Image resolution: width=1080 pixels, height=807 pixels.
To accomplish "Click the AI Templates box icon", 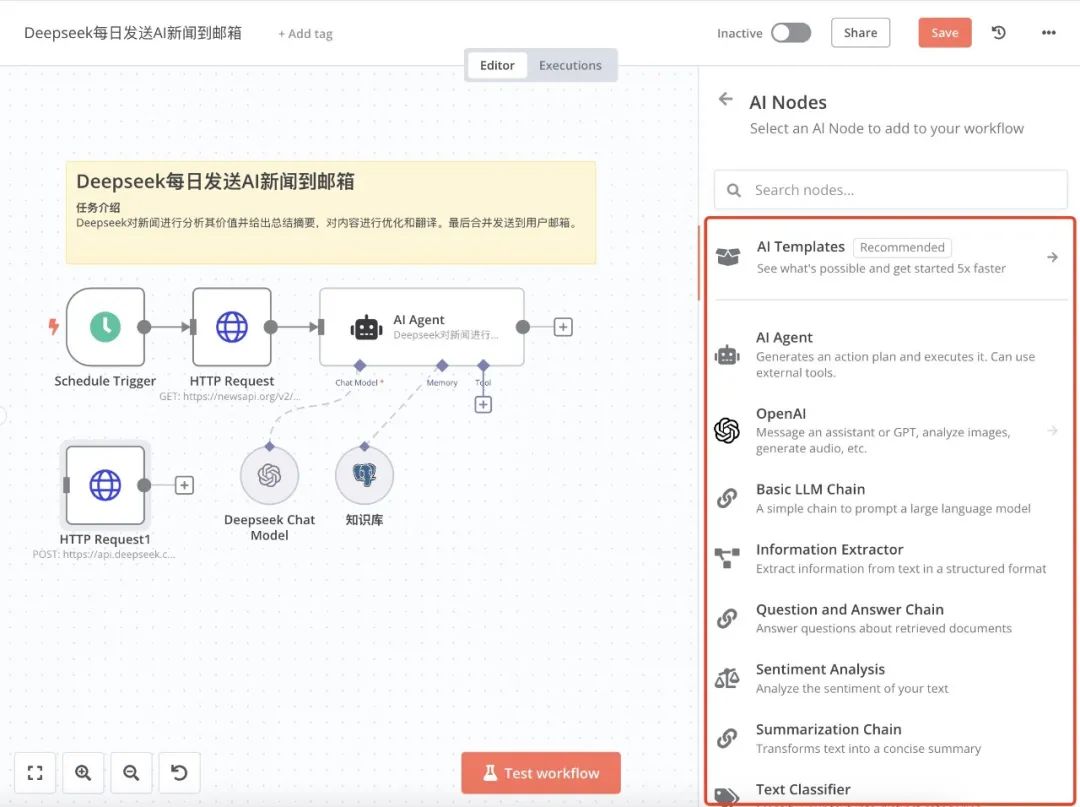I will pos(728,257).
